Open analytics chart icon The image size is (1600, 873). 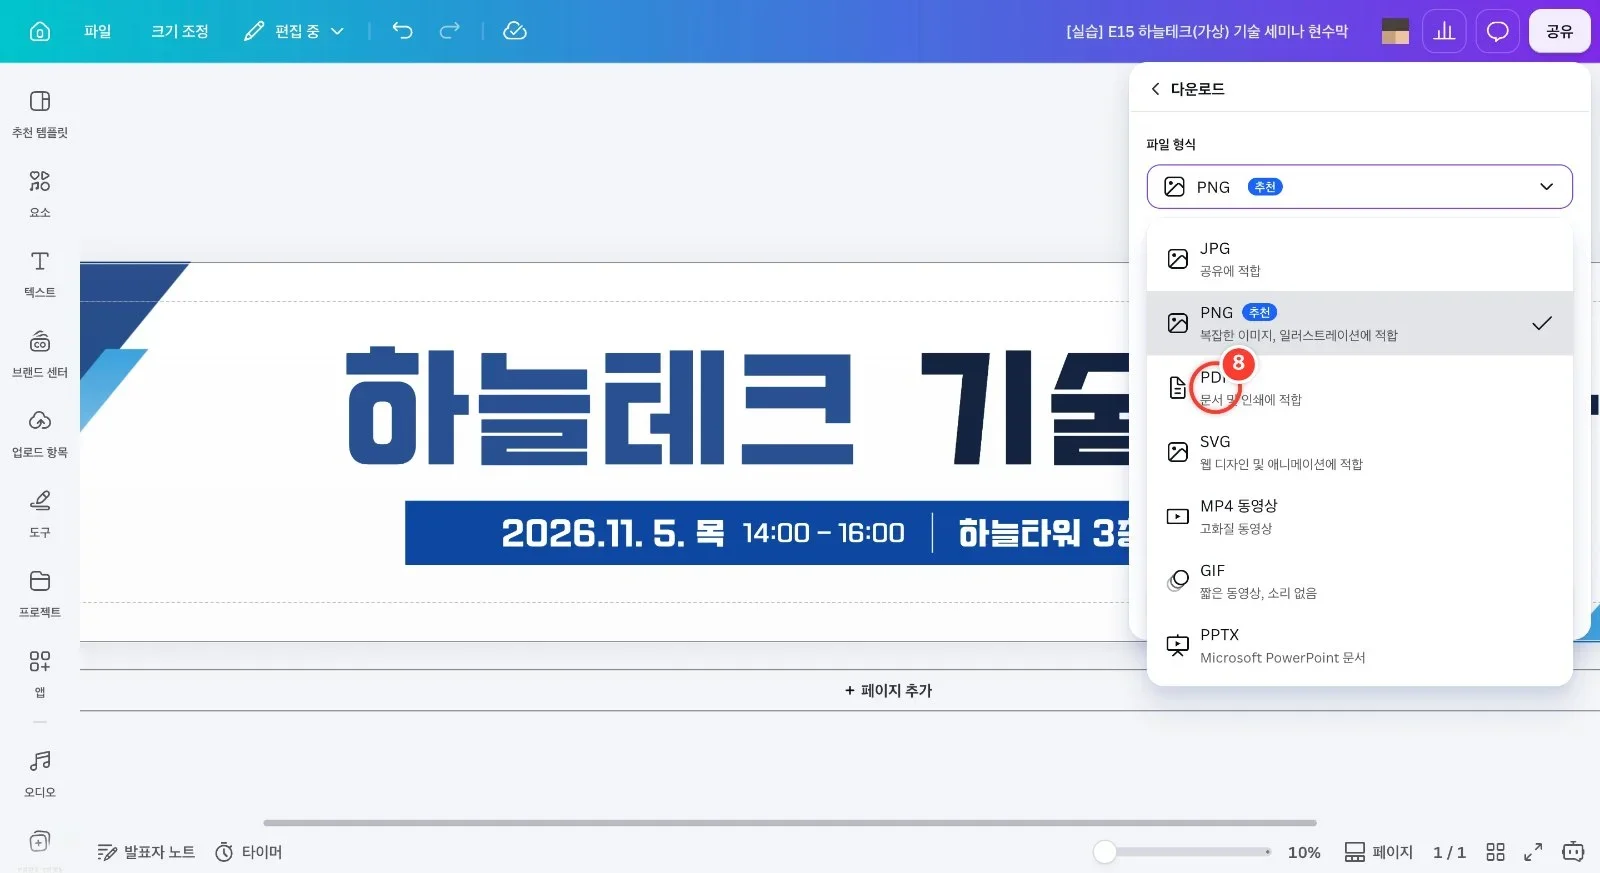(x=1444, y=31)
